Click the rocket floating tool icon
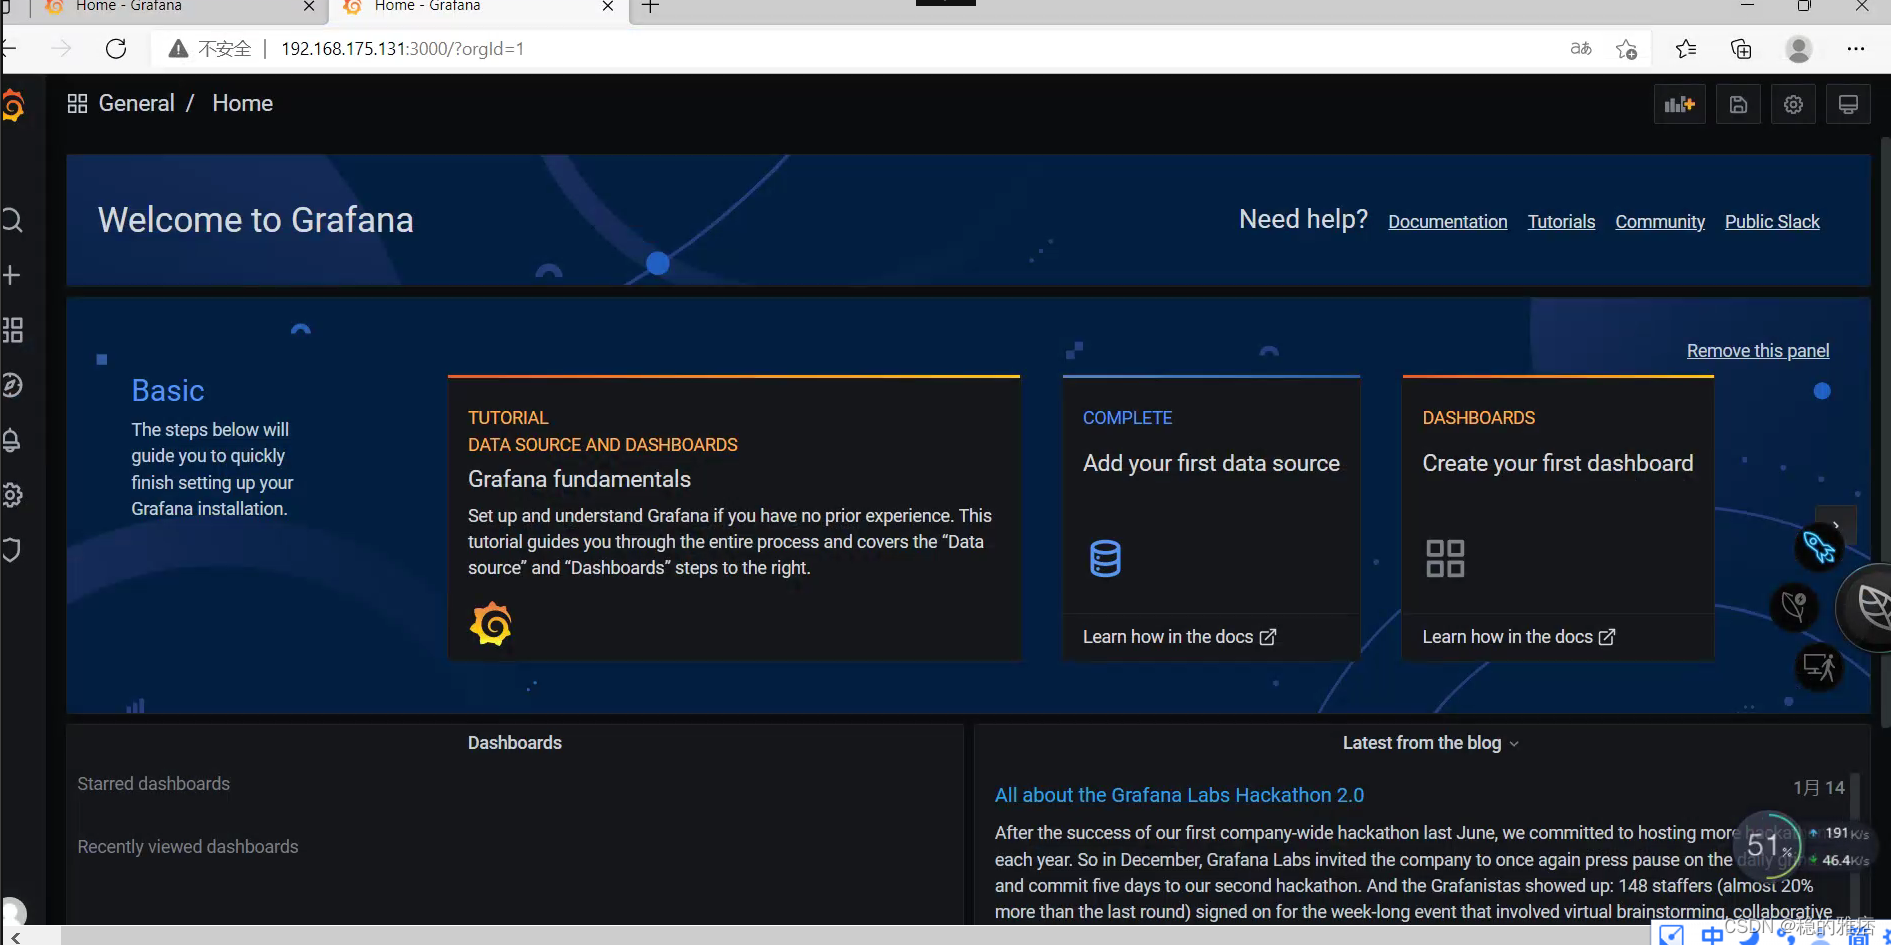Image resolution: width=1891 pixels, height=945 pixels. coord(1819,547)
